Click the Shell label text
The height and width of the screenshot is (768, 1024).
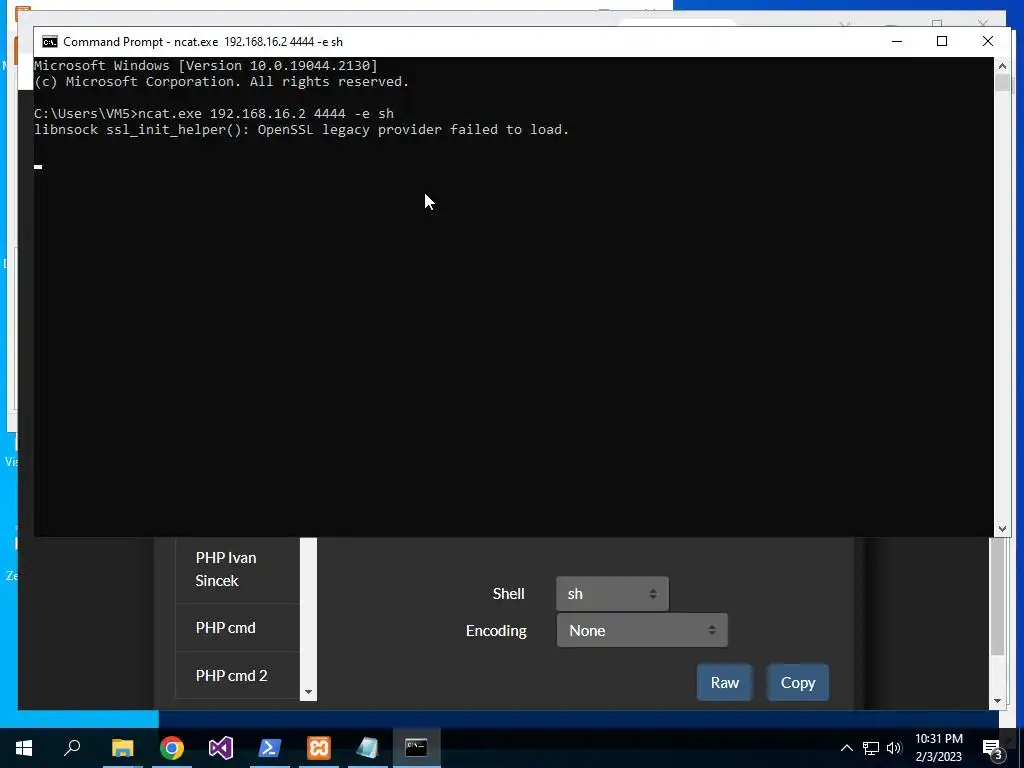[x=508, y=594]
